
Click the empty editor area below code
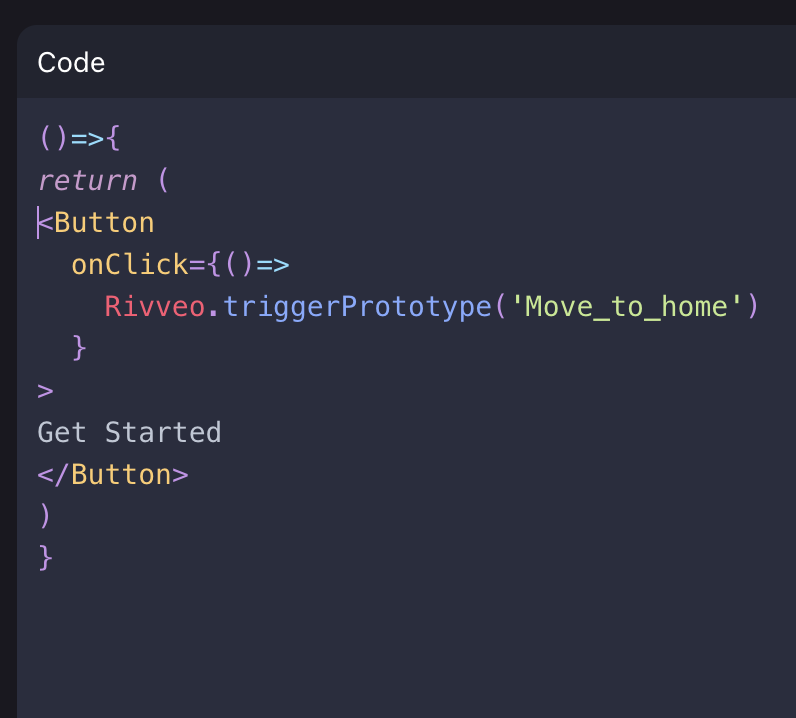(x=400, y=640)
